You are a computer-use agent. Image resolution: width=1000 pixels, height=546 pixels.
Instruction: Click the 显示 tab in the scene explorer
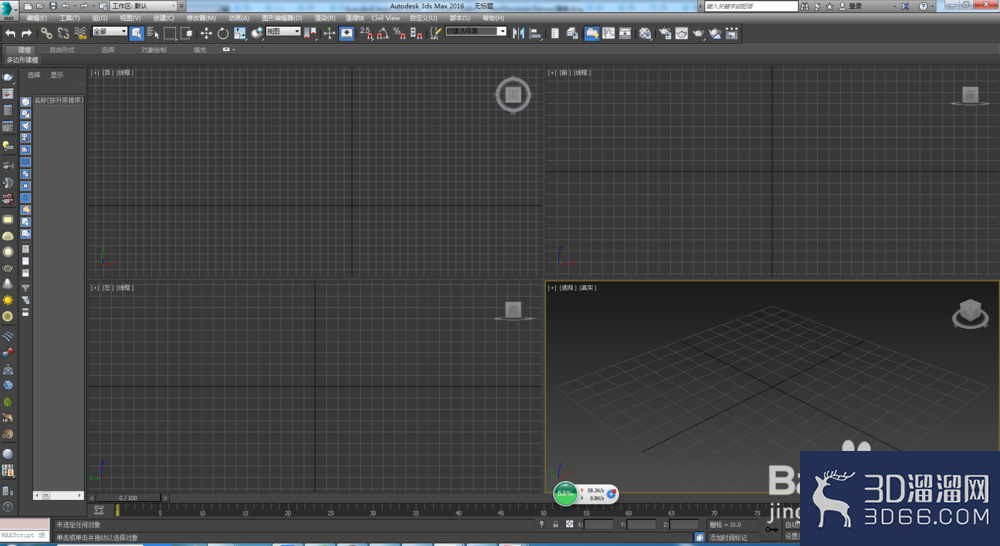click(x=57, y=75)
